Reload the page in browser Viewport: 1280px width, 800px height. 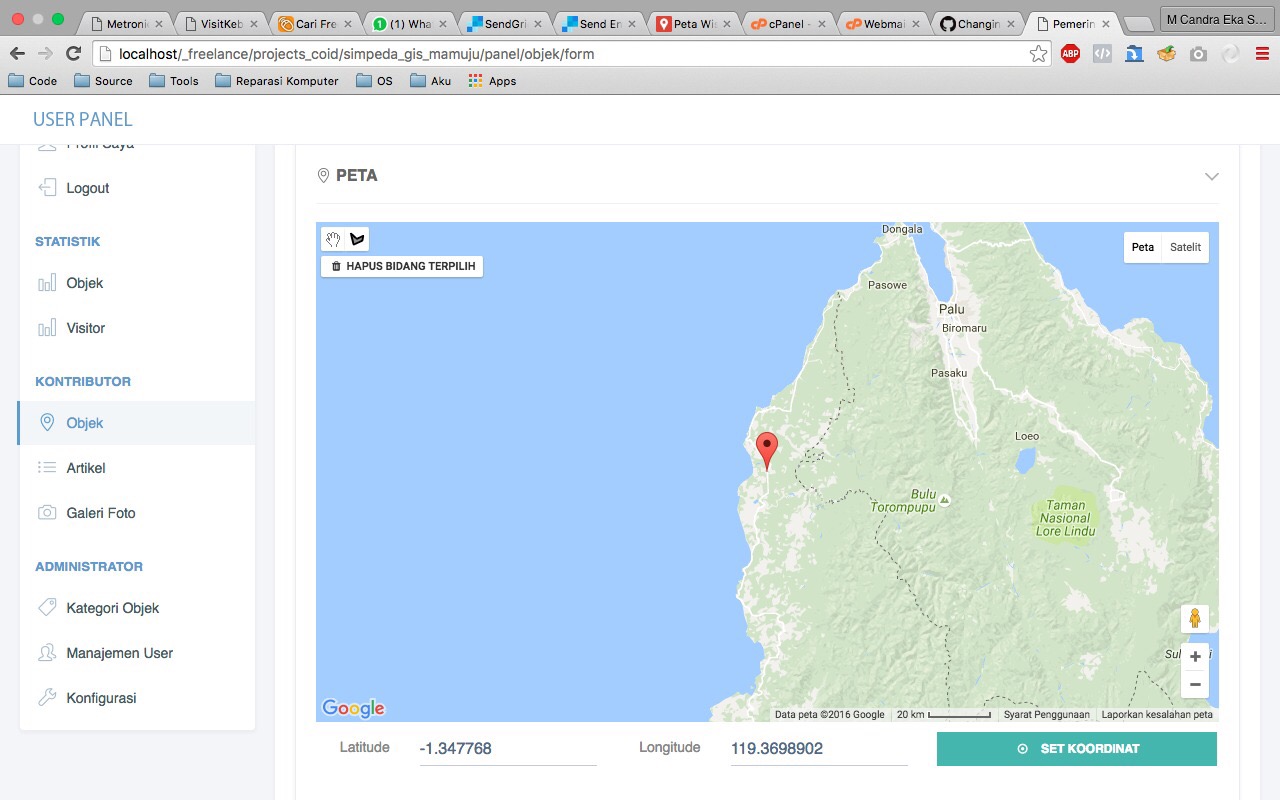pyautogui.click(x=73, y=54)
